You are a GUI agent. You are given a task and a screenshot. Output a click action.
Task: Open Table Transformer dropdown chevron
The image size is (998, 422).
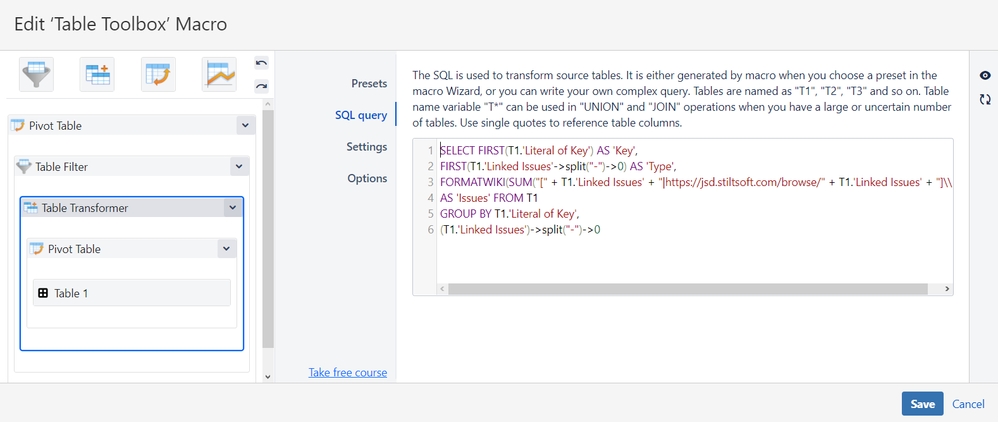232,207
